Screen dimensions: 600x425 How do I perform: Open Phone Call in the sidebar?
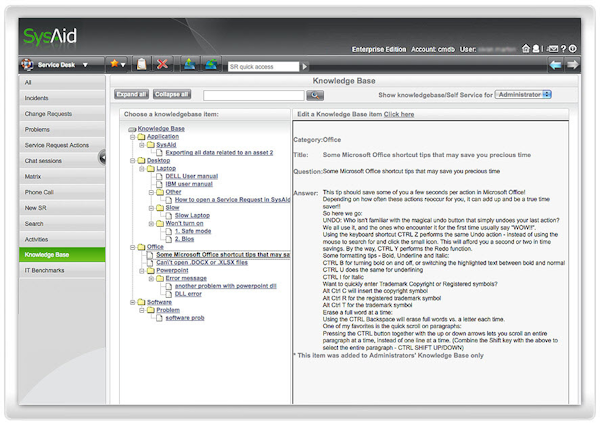point(62,192)
